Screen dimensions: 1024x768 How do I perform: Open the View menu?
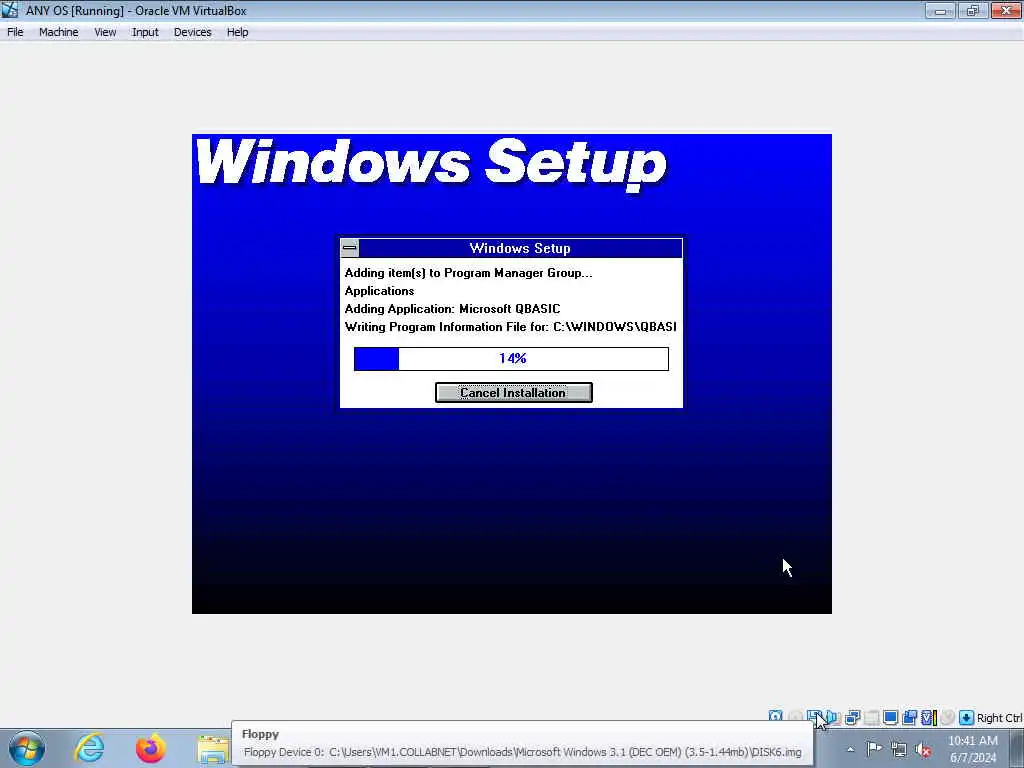pos(105,32)
